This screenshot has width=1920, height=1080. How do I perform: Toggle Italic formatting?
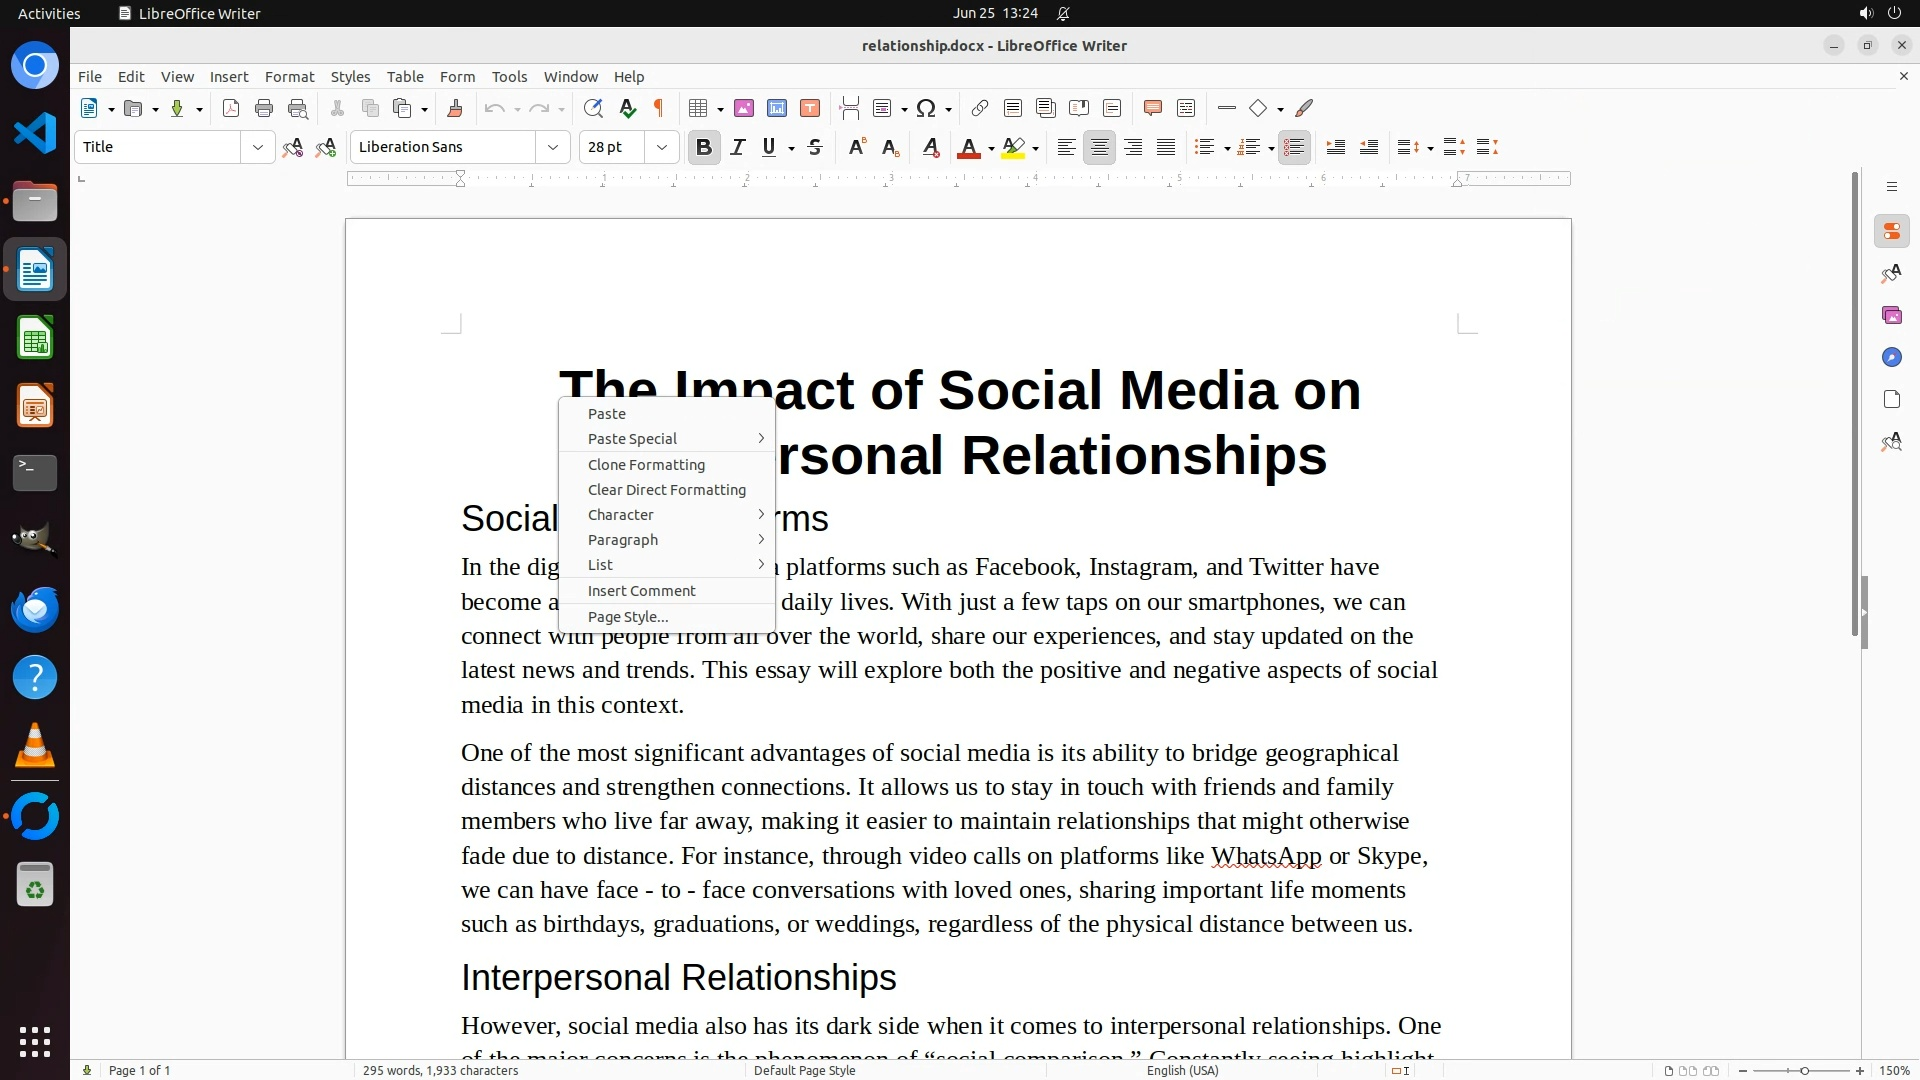coord(738,148)
